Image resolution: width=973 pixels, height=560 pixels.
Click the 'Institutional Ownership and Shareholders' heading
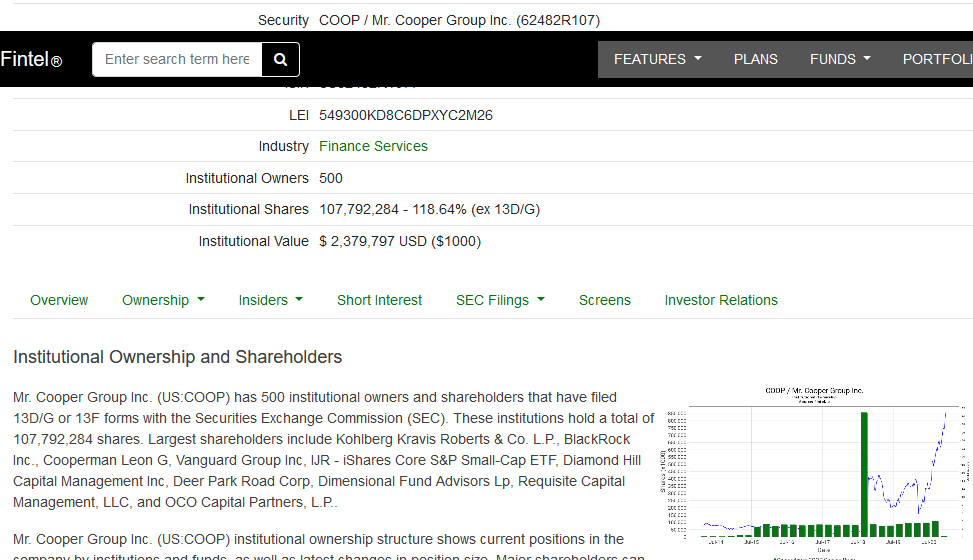177,357
